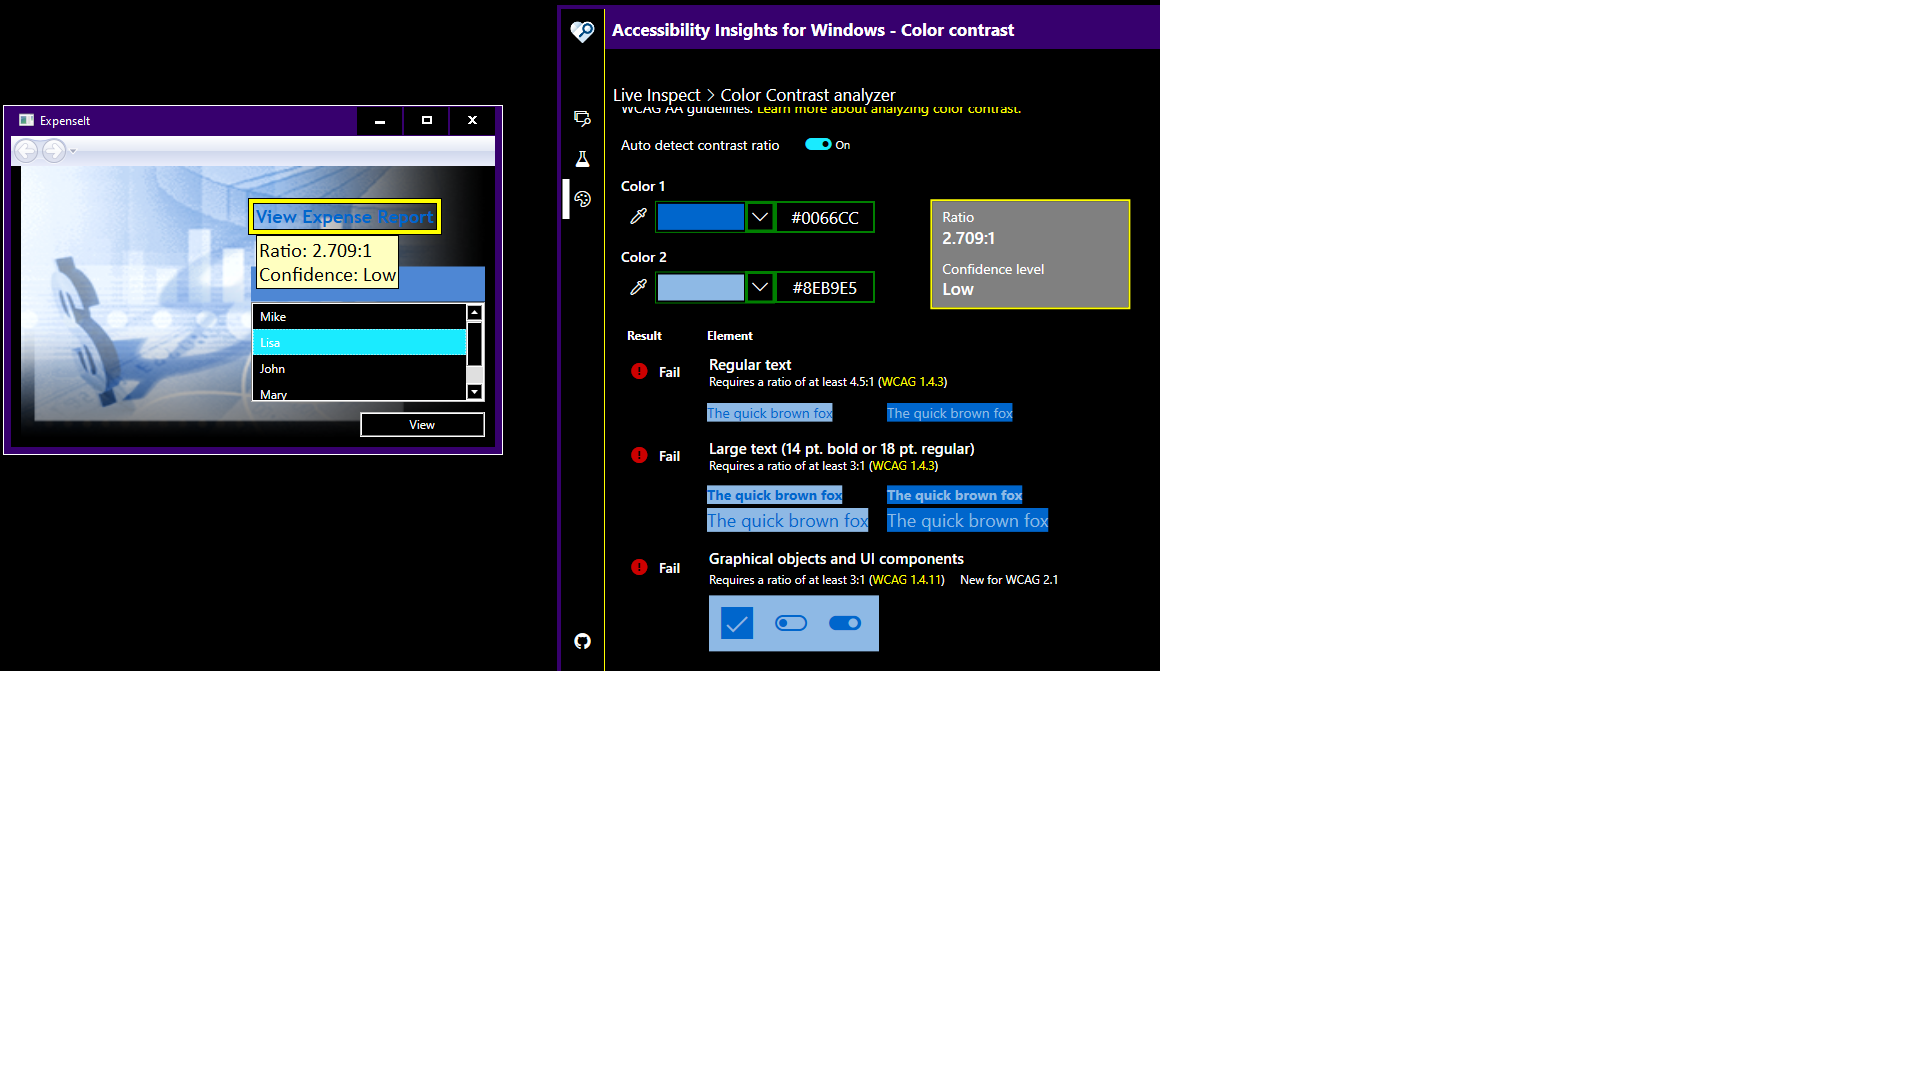Open the Color Contrast analyzer breadcrumb
Image resolution: width=1922 pixels, height=1080 pixels.
[808, 94]
